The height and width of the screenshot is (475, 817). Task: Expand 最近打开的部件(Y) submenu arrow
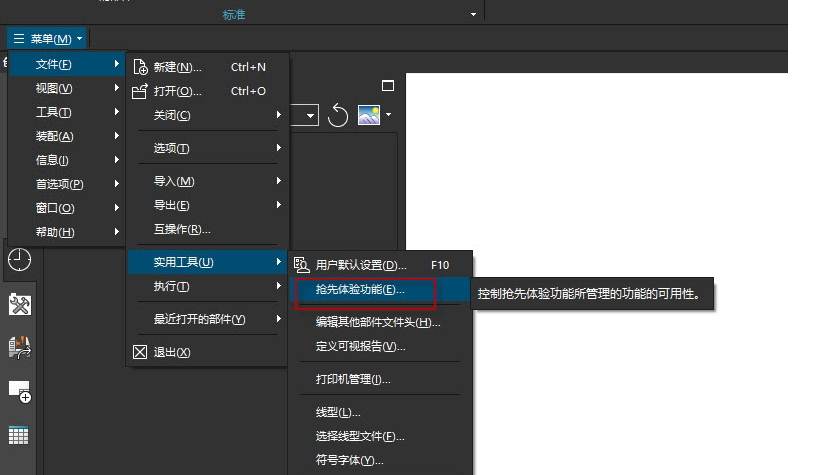[x=279, y=319]
